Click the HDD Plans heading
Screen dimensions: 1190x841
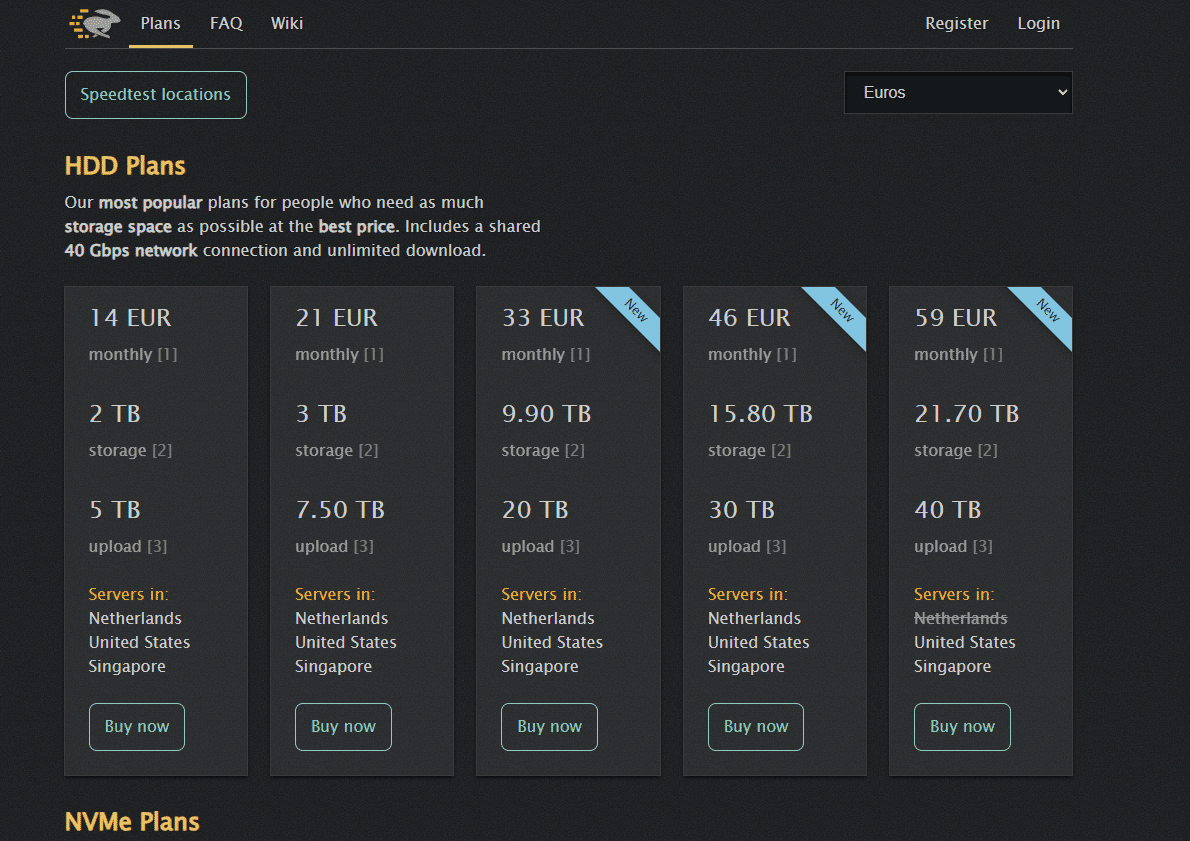(125, 165)
